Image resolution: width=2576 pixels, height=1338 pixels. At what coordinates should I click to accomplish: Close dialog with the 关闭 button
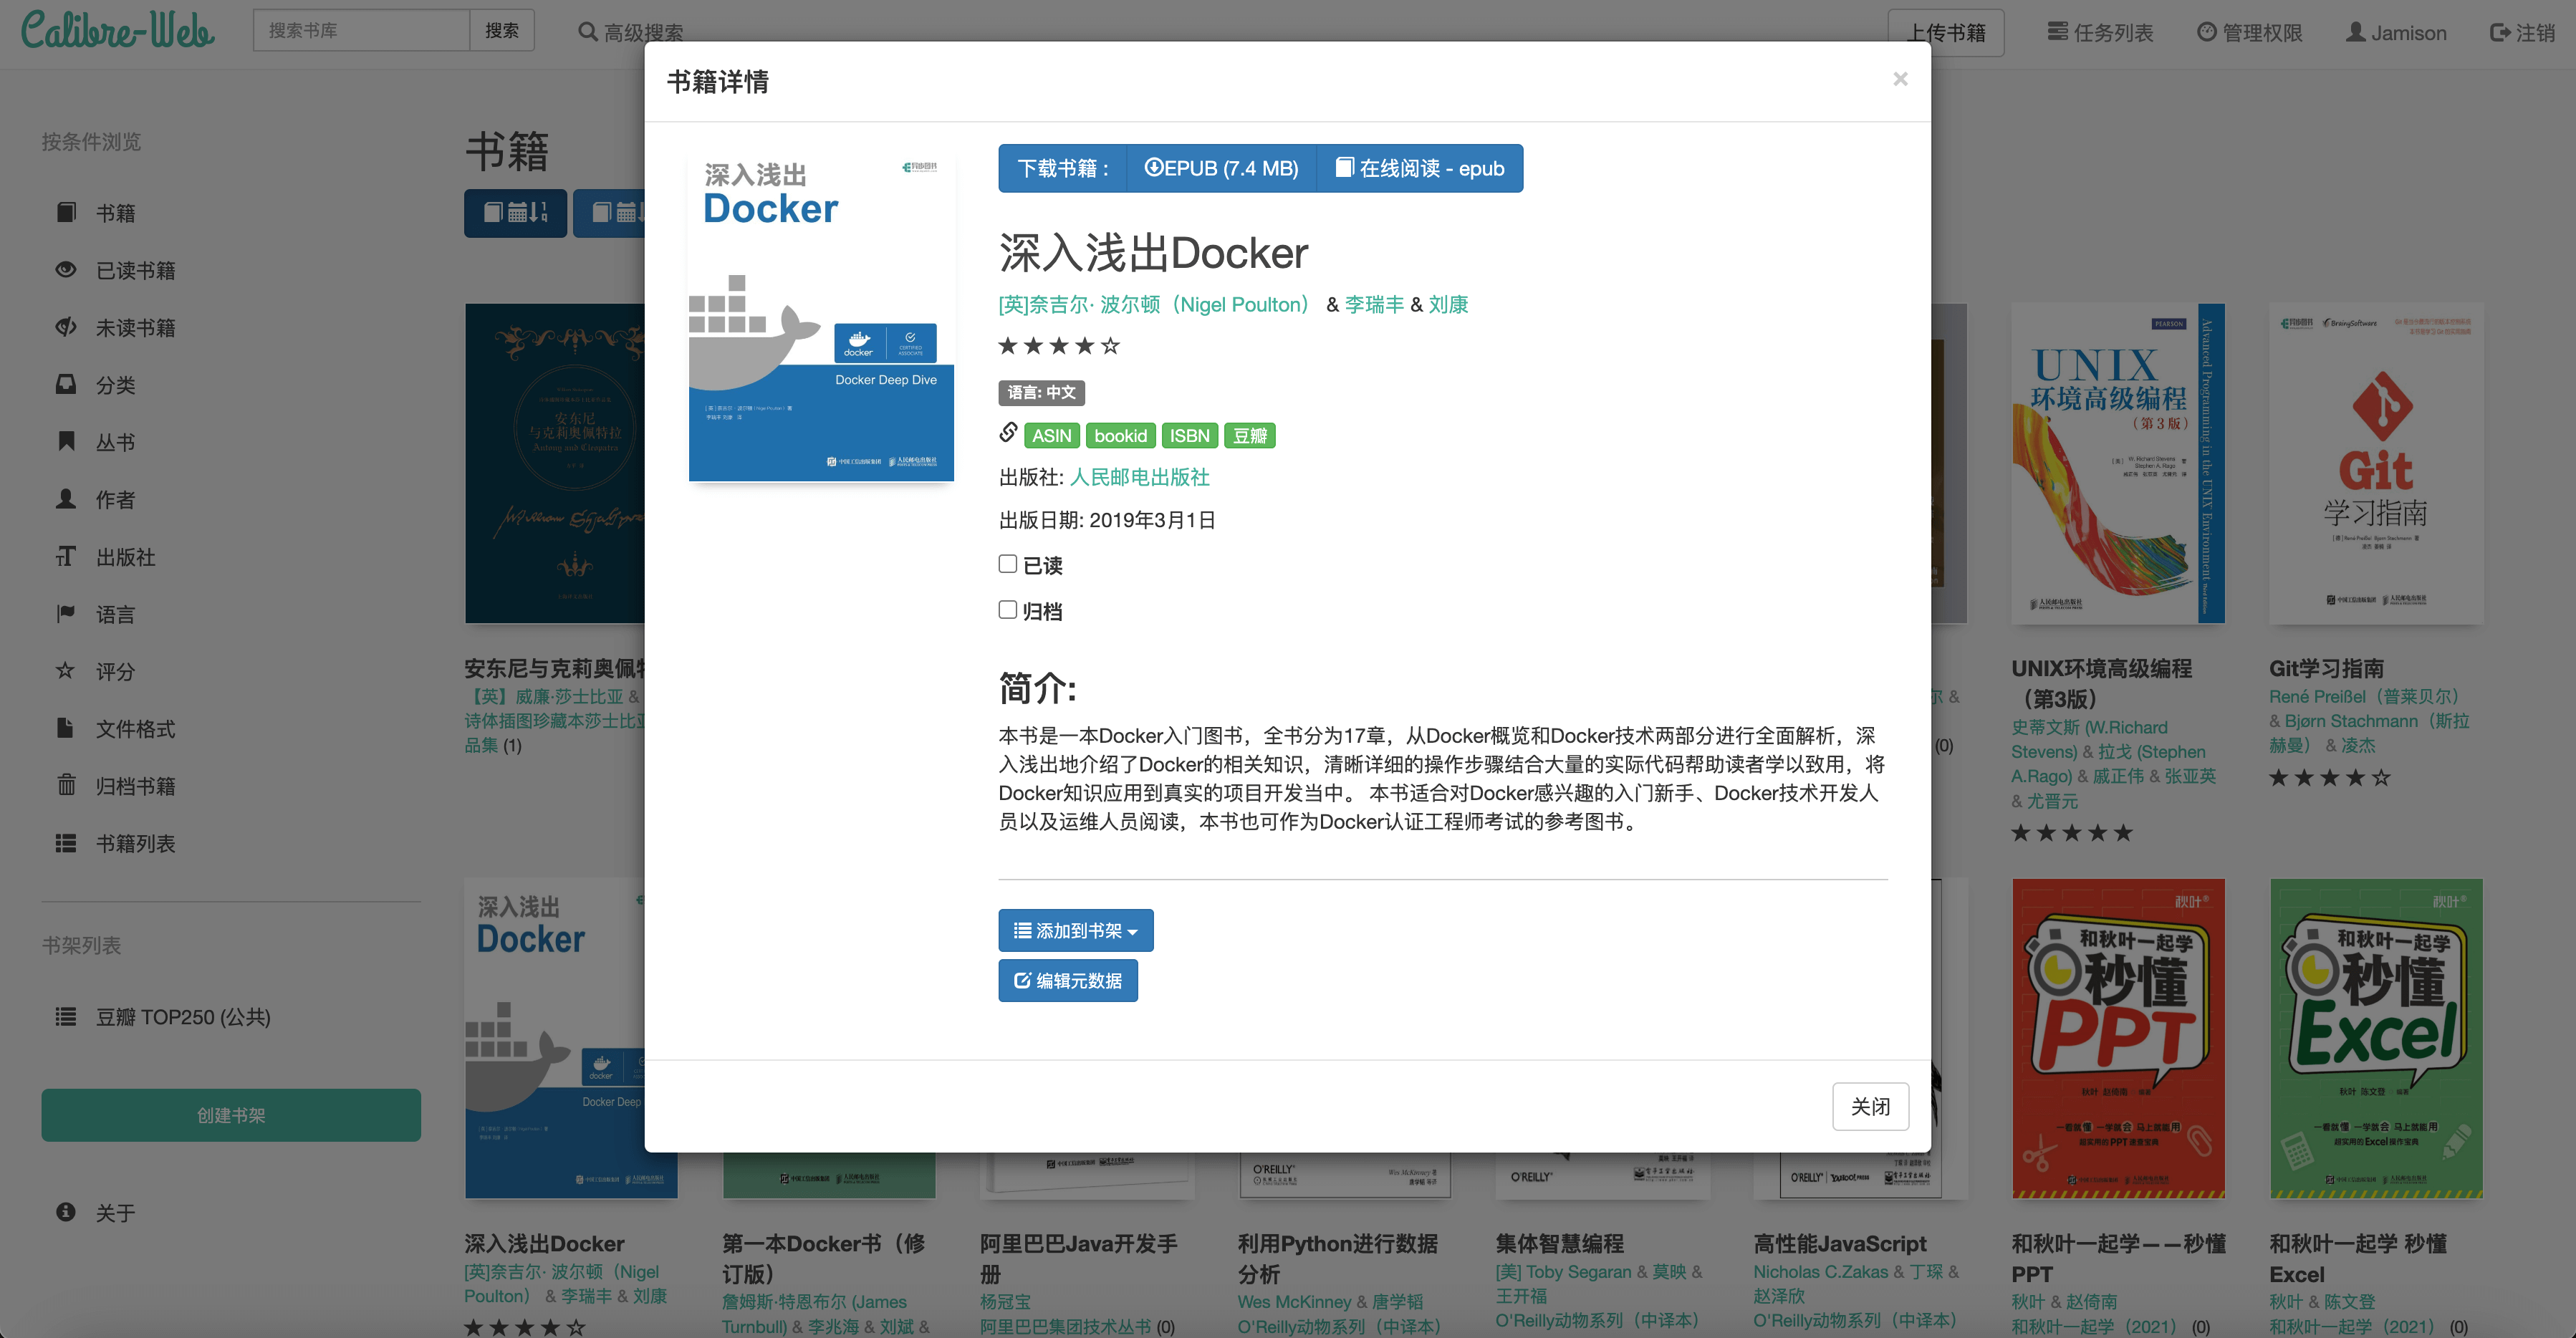click(x=1869, y=1106)
